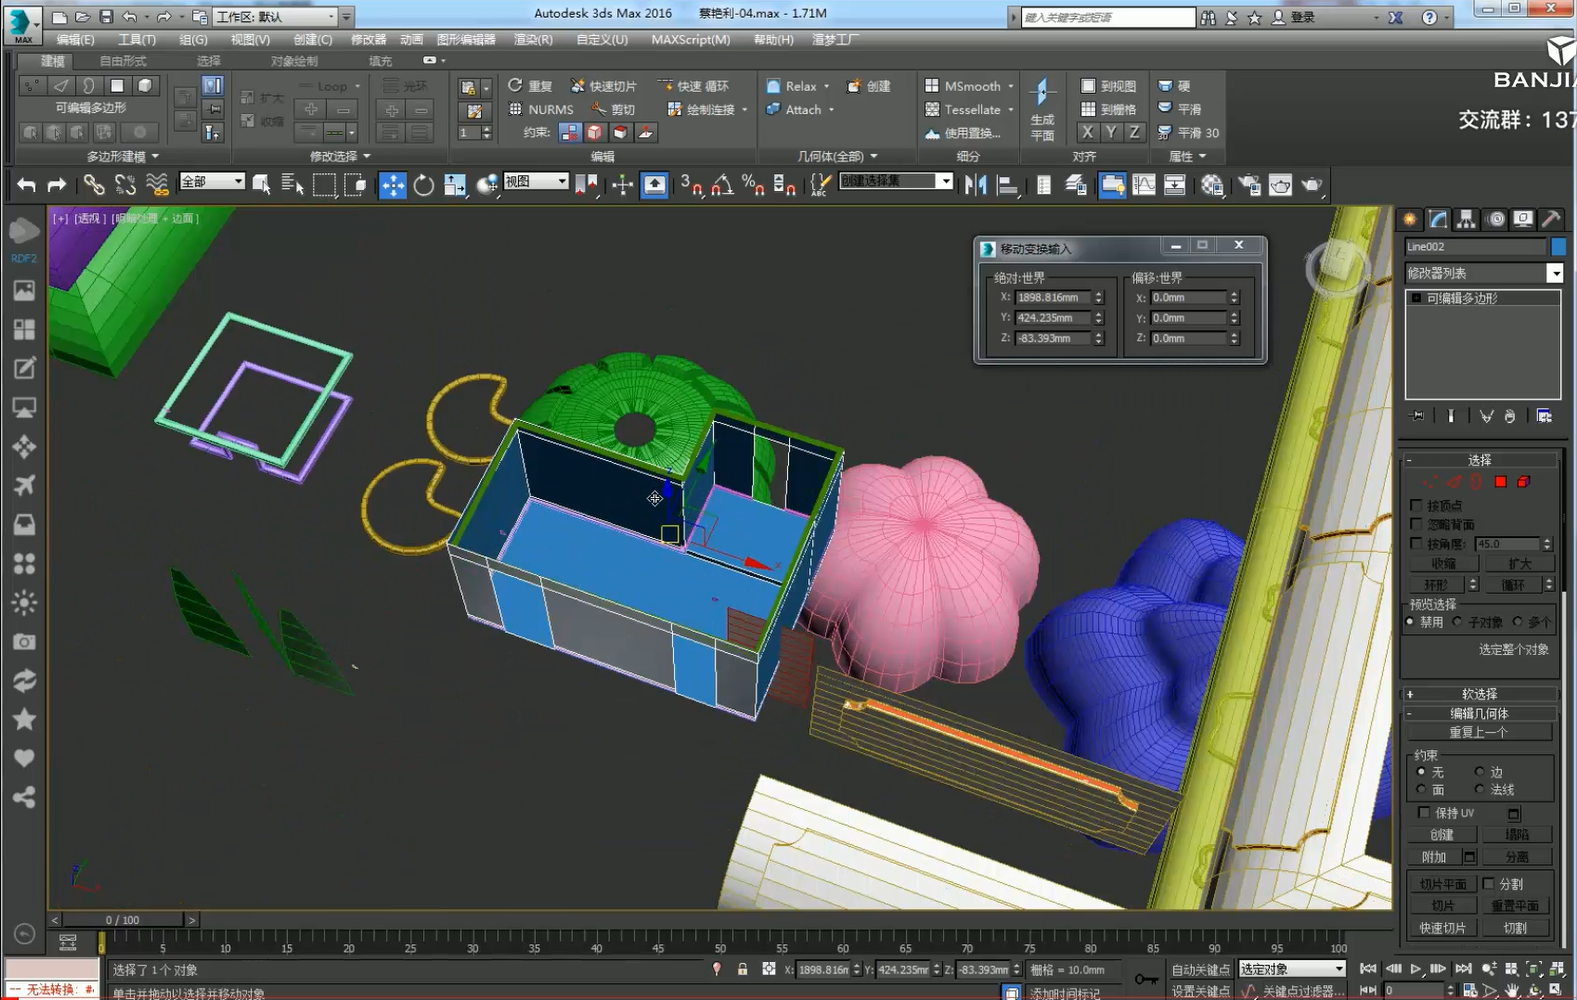Select red Polygon sub-object level icon

click(1500, 482)
